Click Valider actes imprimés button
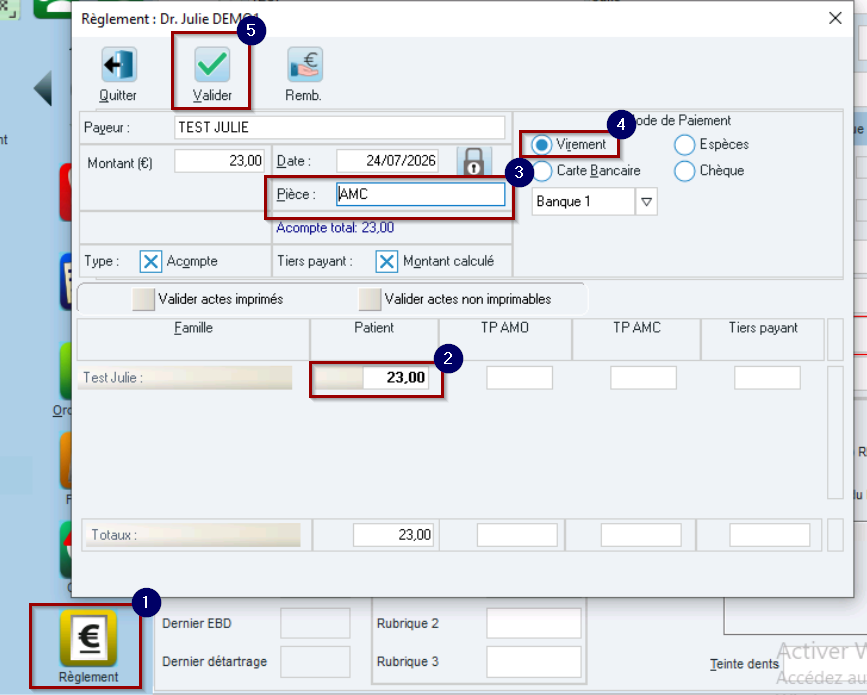 click(x=143, y=299)
